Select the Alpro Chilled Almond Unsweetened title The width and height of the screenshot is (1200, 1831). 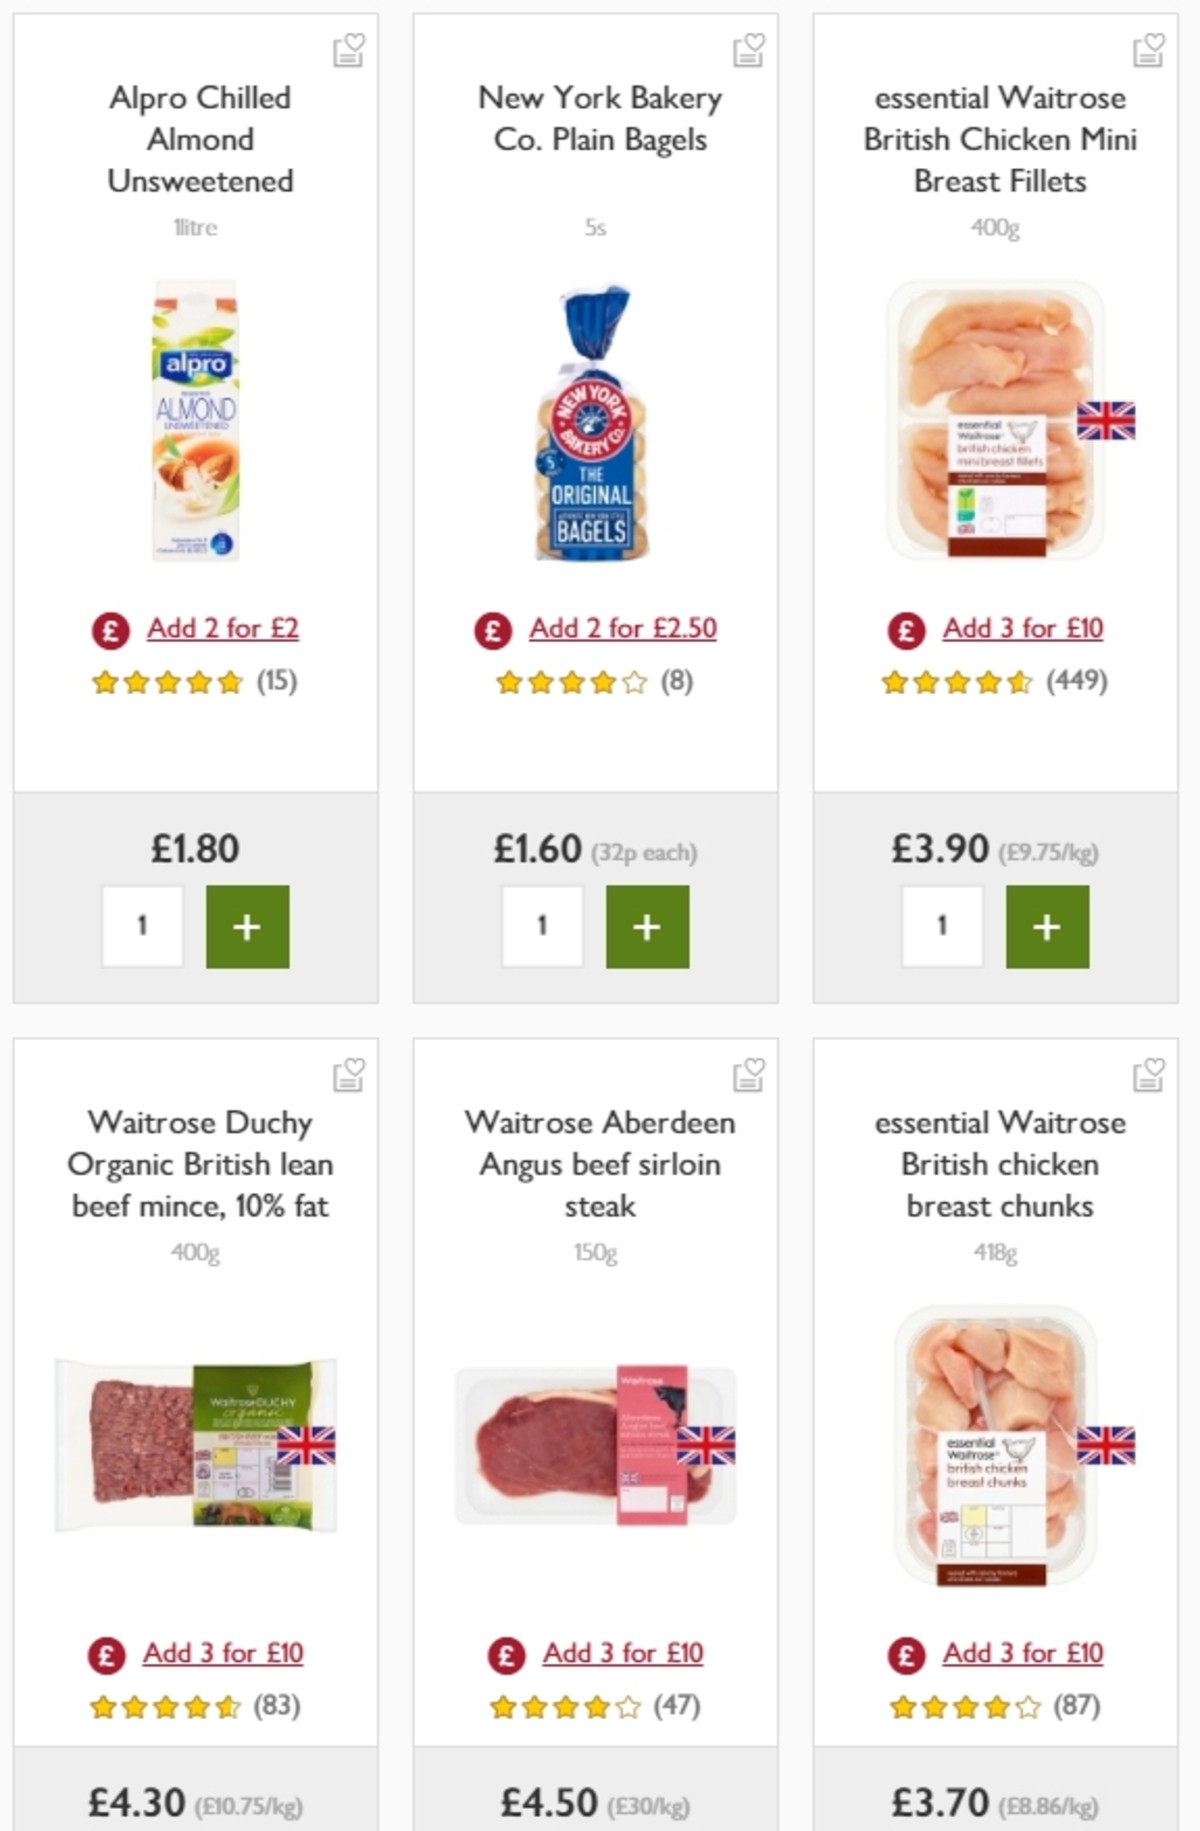[x=200, y=140]
